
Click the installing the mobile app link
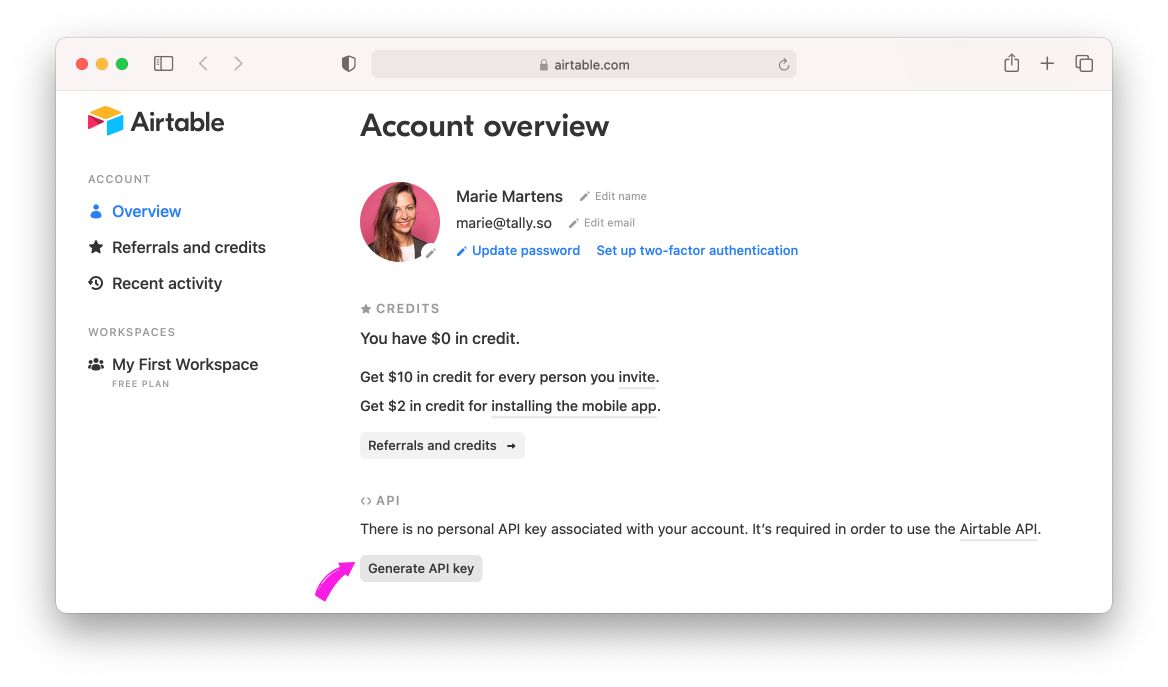tap(574, 406)
